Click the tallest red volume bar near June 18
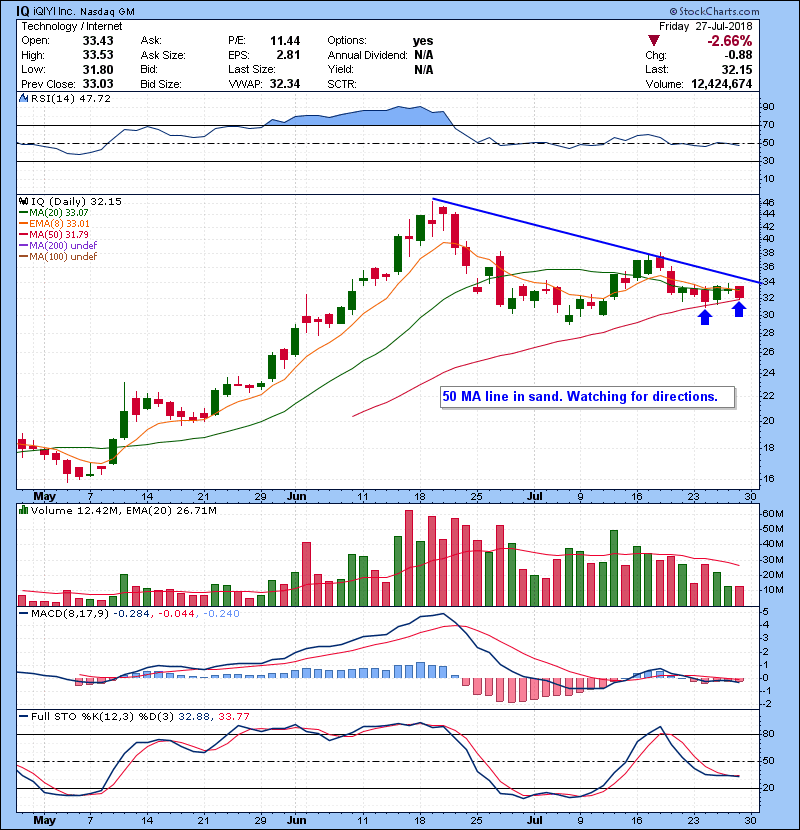The image size is (800, 830). [409, 558]
